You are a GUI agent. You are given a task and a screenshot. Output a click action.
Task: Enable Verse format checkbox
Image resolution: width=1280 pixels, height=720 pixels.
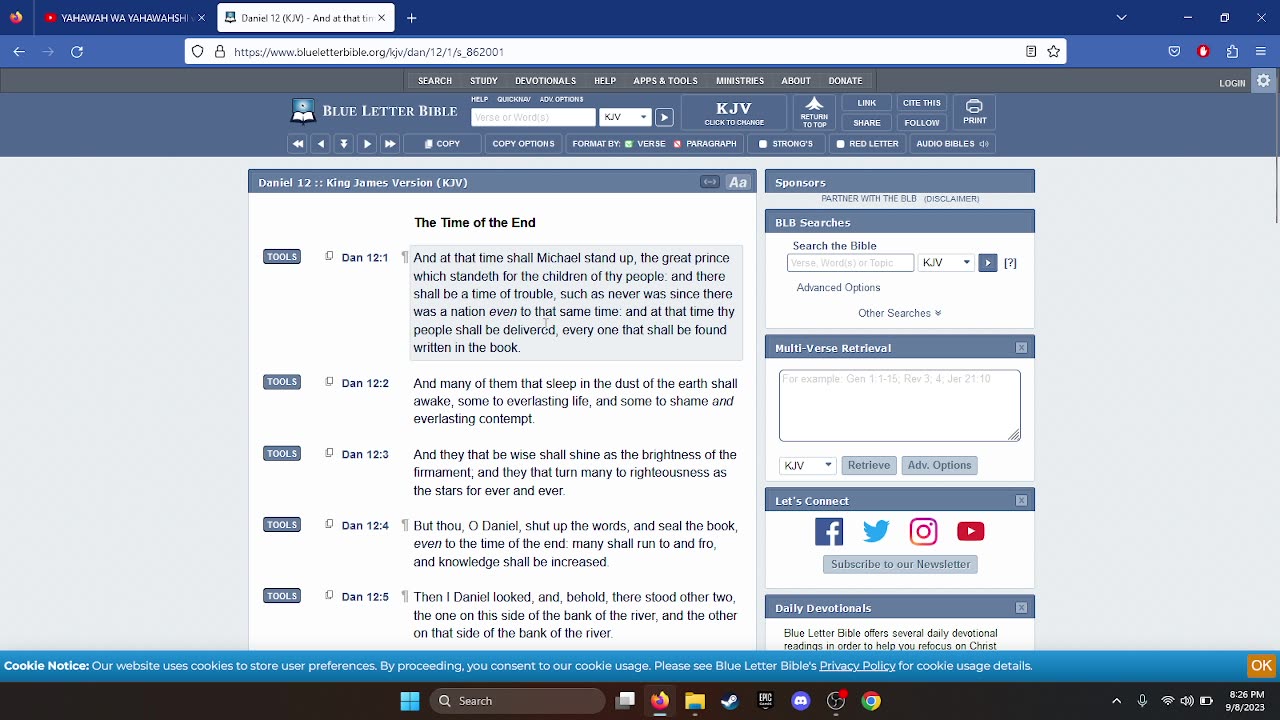[x=629, y=144]
